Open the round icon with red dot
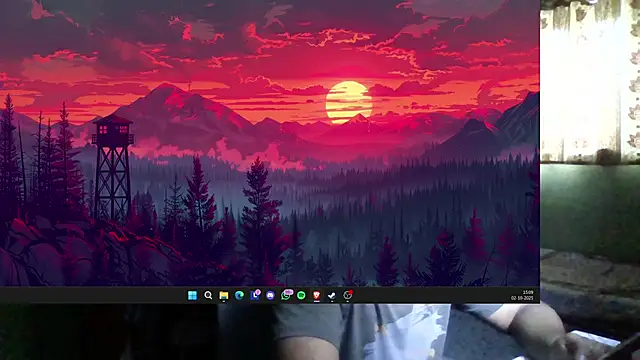 click(348, 295)
